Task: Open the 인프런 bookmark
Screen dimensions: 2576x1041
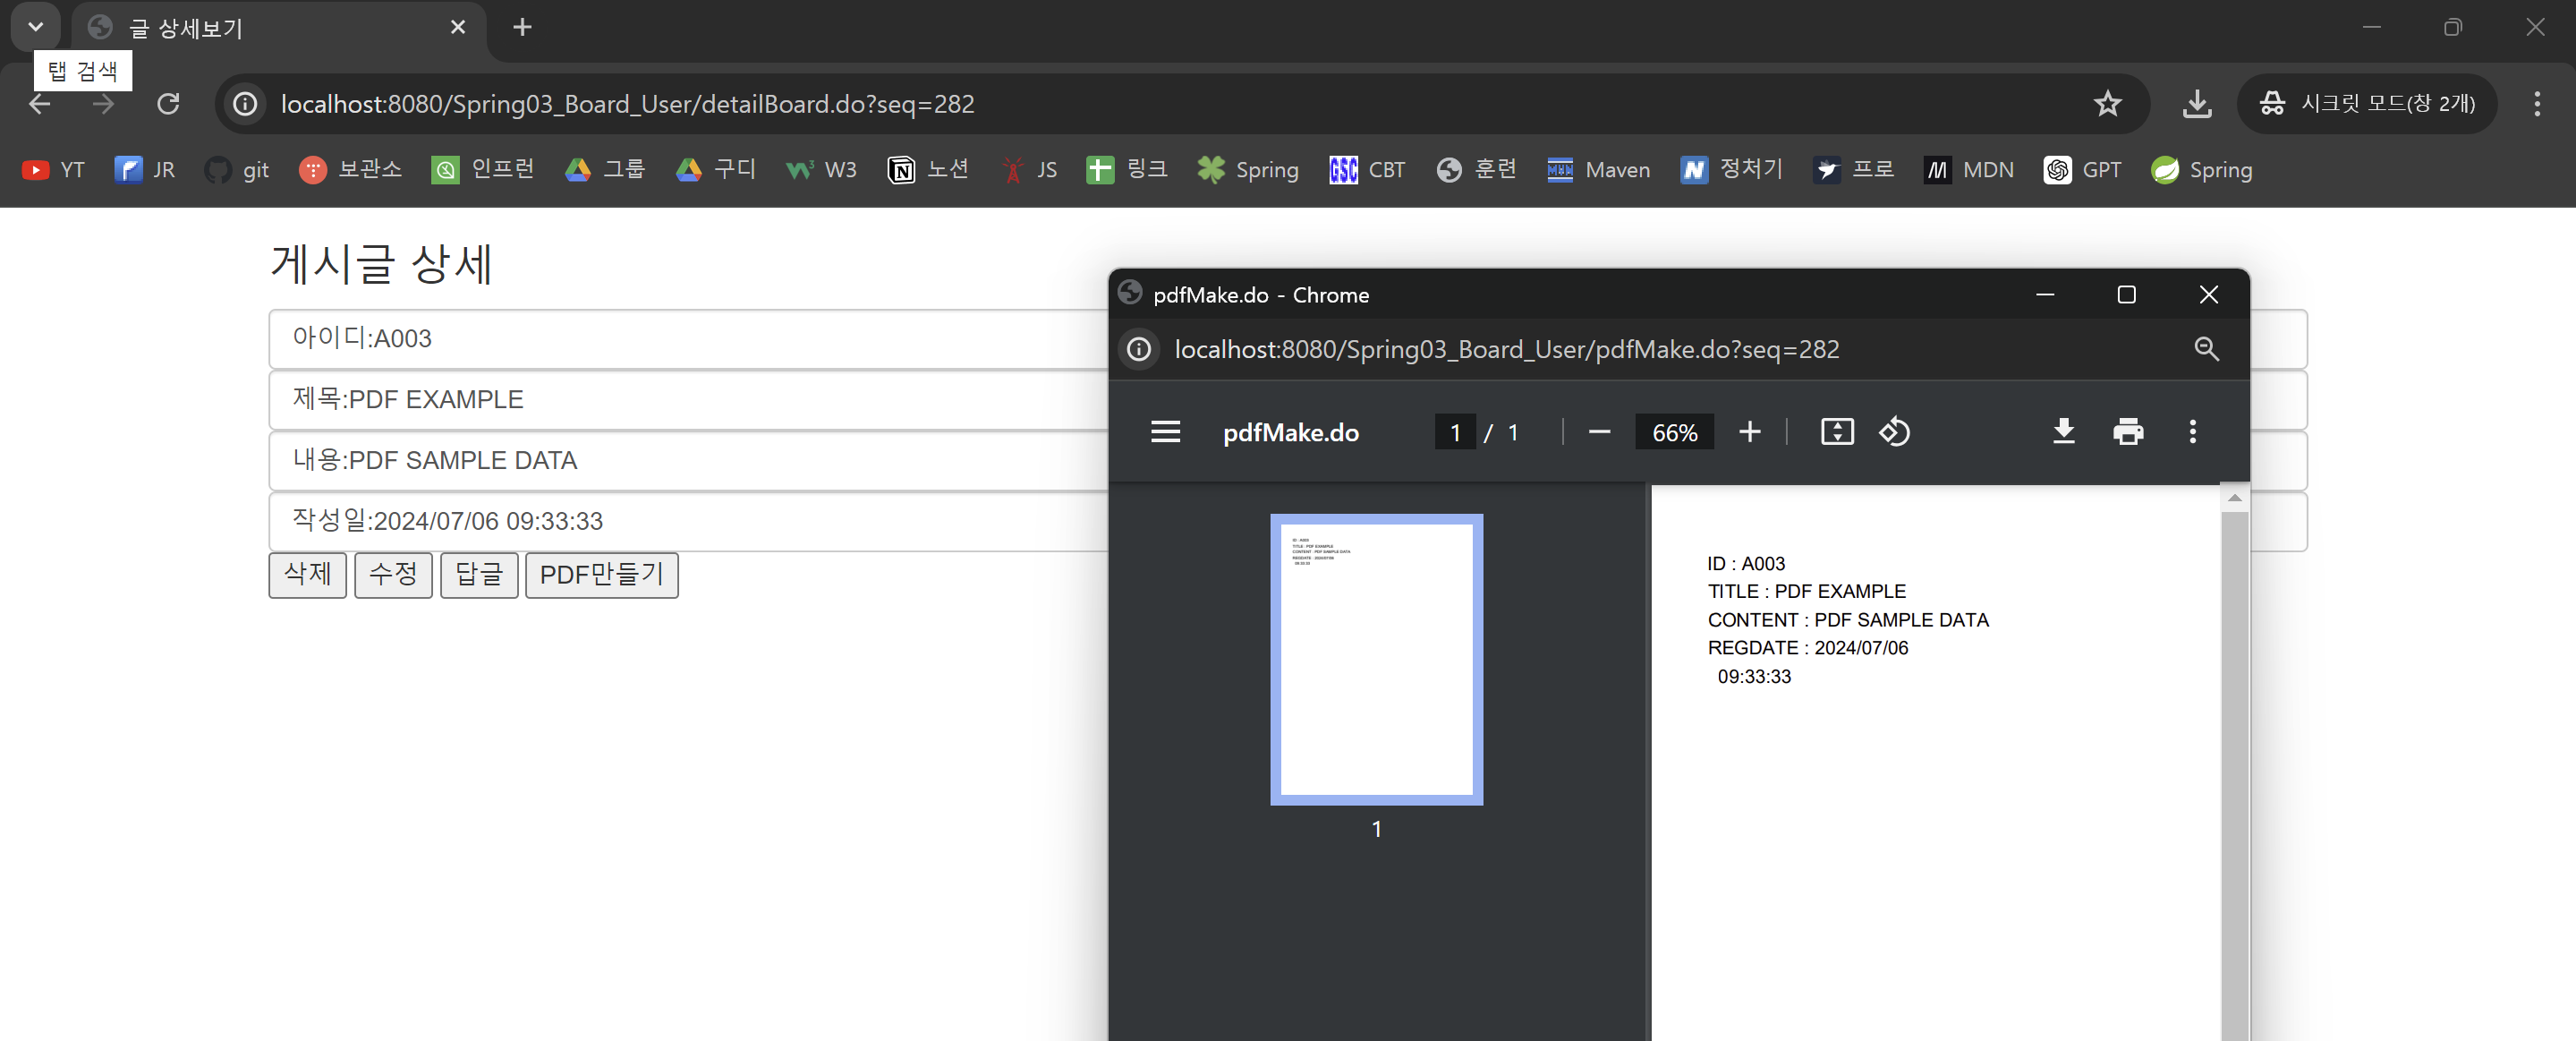Action: (483, 170)
